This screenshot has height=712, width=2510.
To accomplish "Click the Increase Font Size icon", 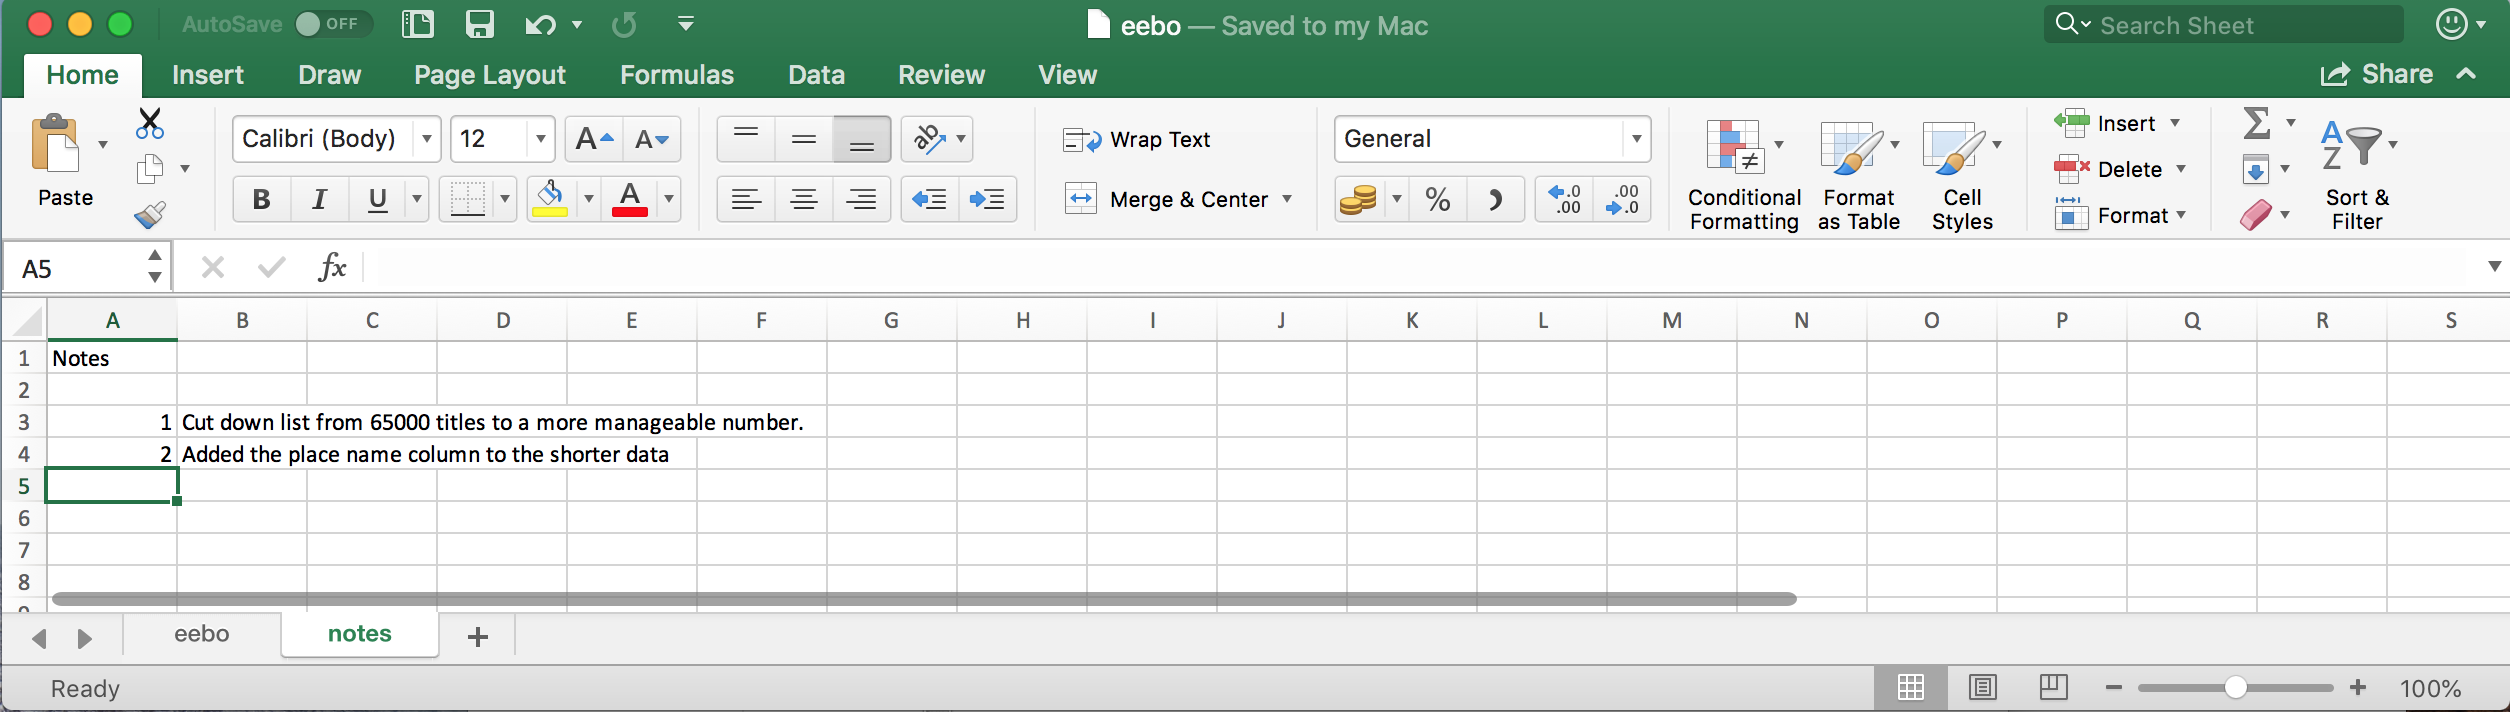I will 594,139.
